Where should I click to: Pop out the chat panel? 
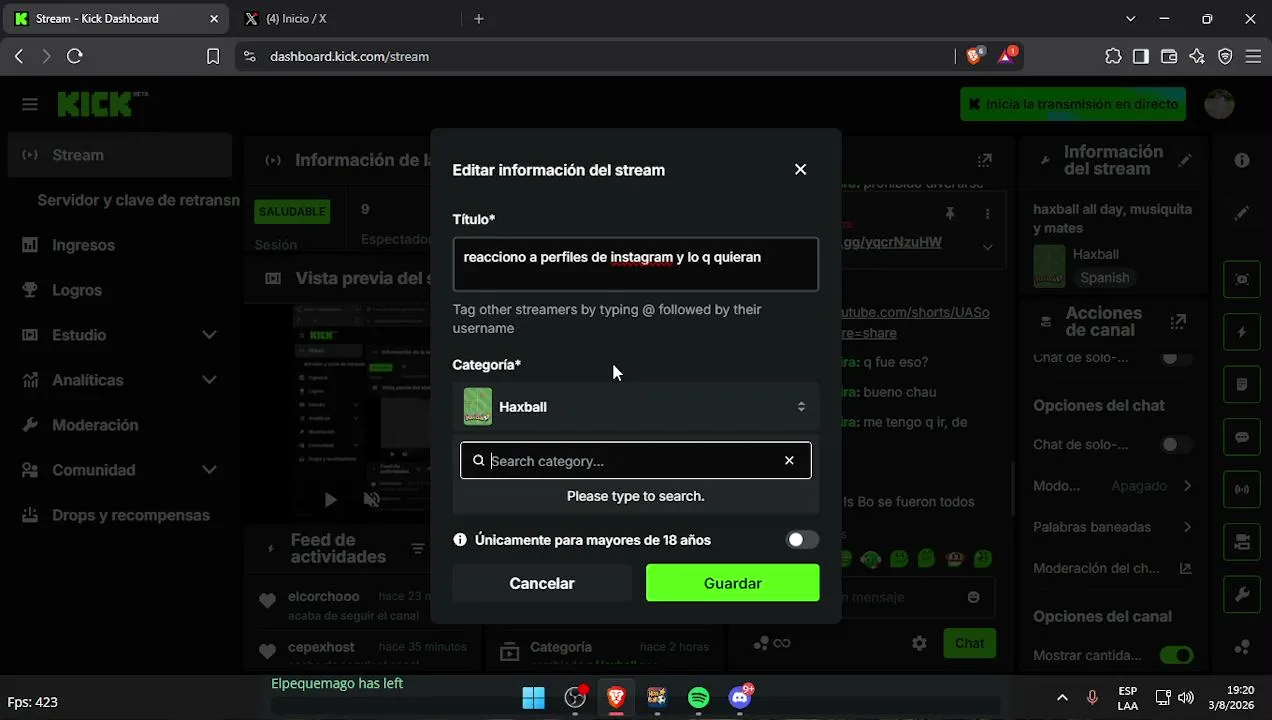[x=985, y=160]
